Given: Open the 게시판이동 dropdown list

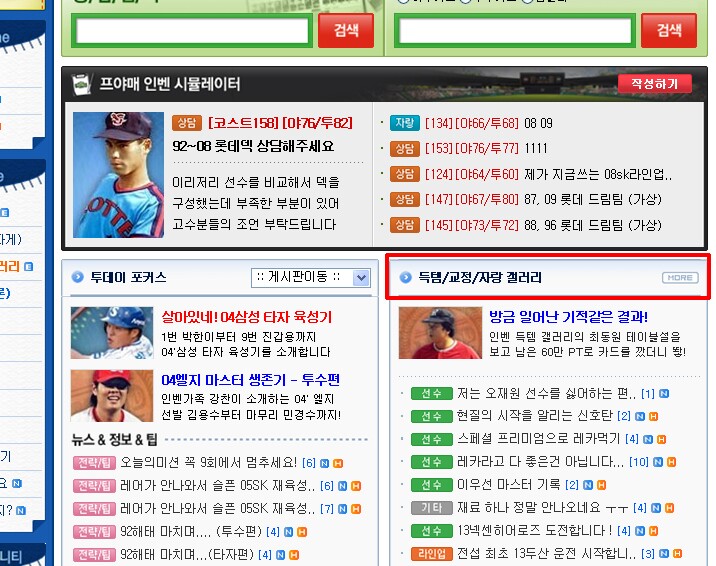Looking at the screenshot, I should tap(311, 277).
